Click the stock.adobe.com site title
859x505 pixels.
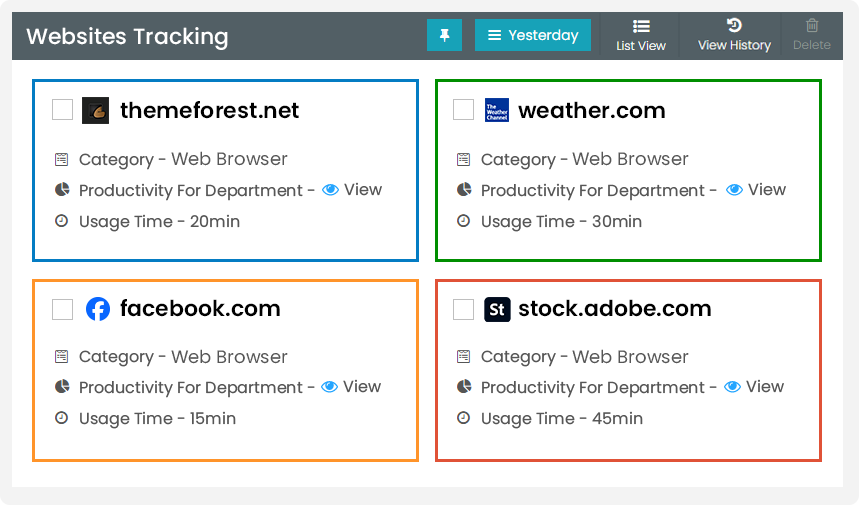point(614,309)
